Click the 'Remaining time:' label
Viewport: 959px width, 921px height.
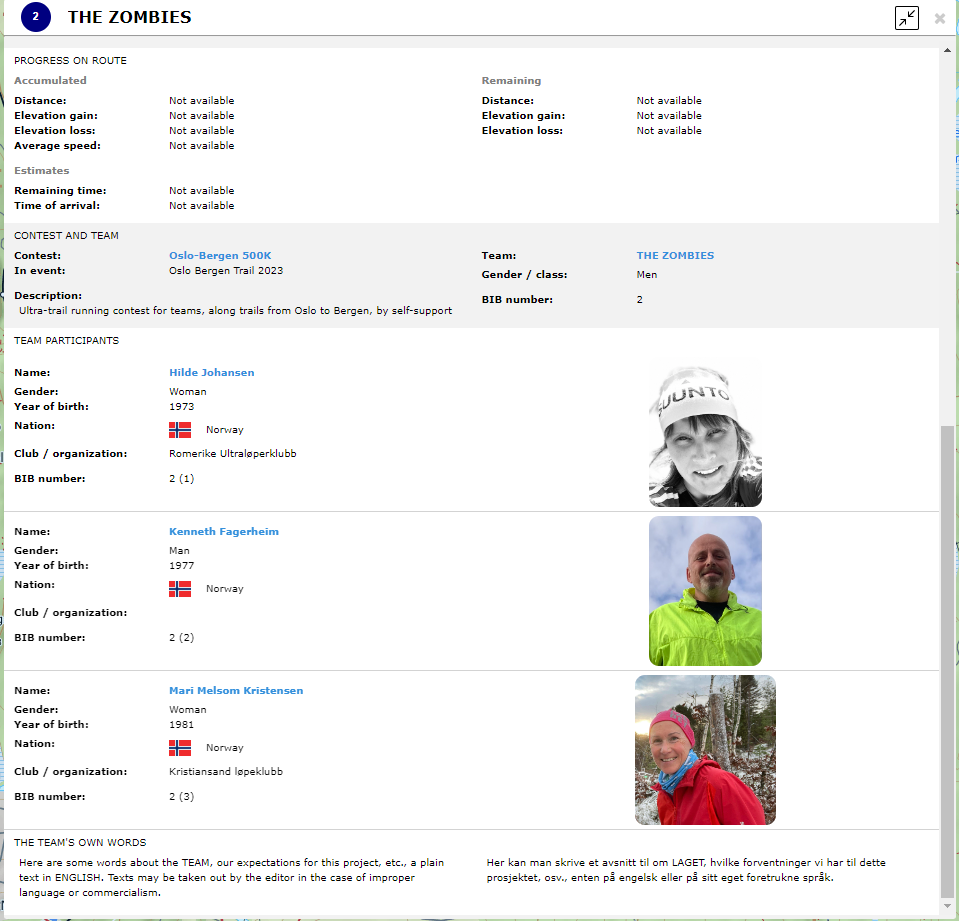[60, 191]
